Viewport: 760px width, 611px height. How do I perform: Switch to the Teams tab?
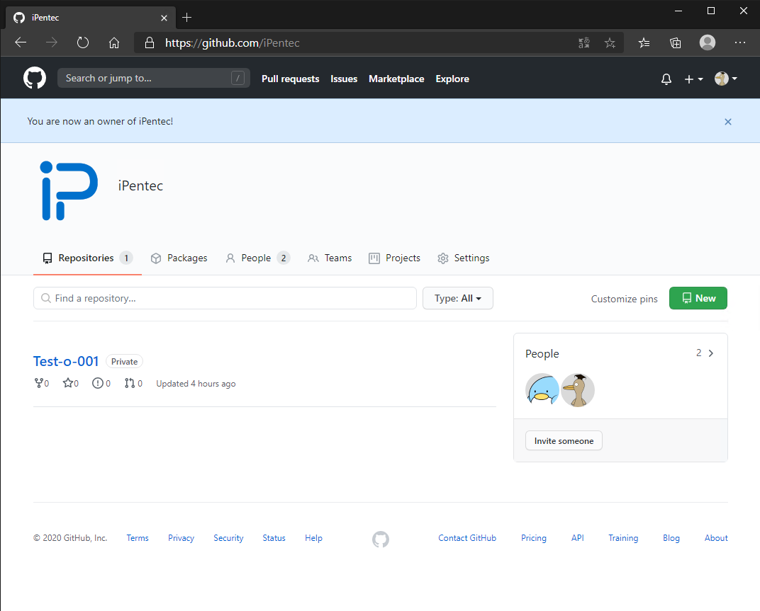[330, 258]
